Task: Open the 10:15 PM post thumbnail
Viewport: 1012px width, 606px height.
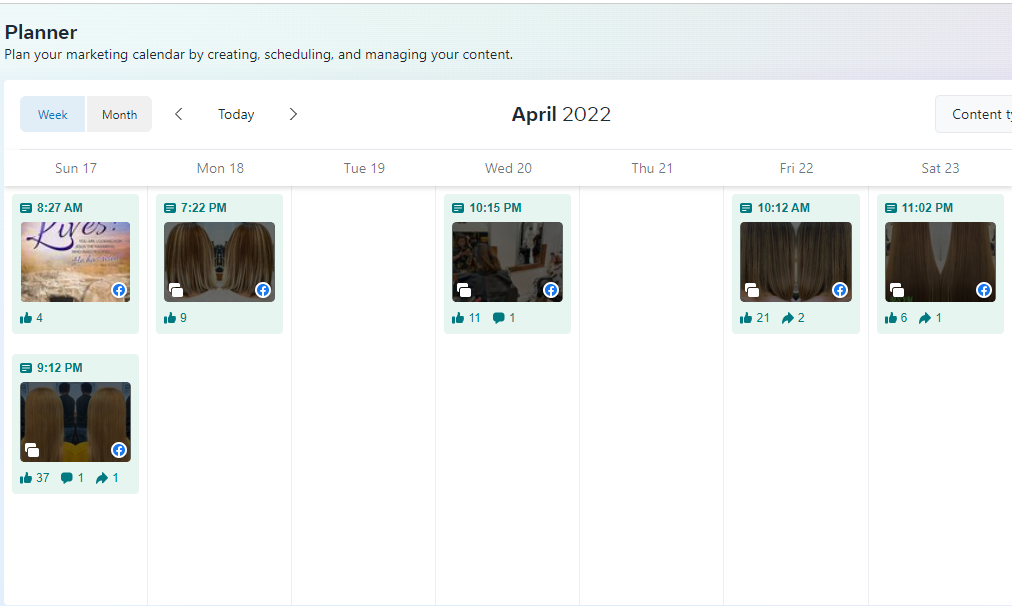Action: pyautogui.click(x=507, y=261)
